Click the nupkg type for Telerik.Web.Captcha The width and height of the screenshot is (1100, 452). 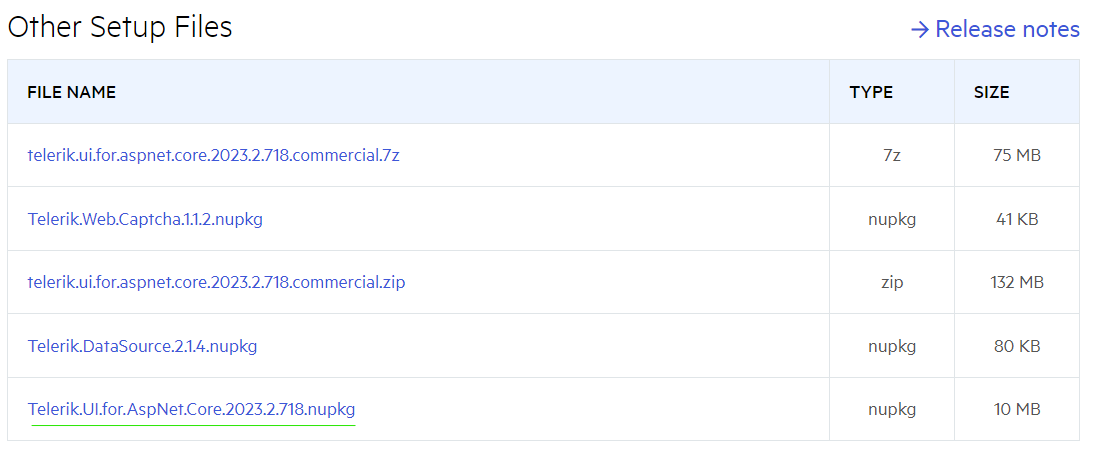click(891, 219)
